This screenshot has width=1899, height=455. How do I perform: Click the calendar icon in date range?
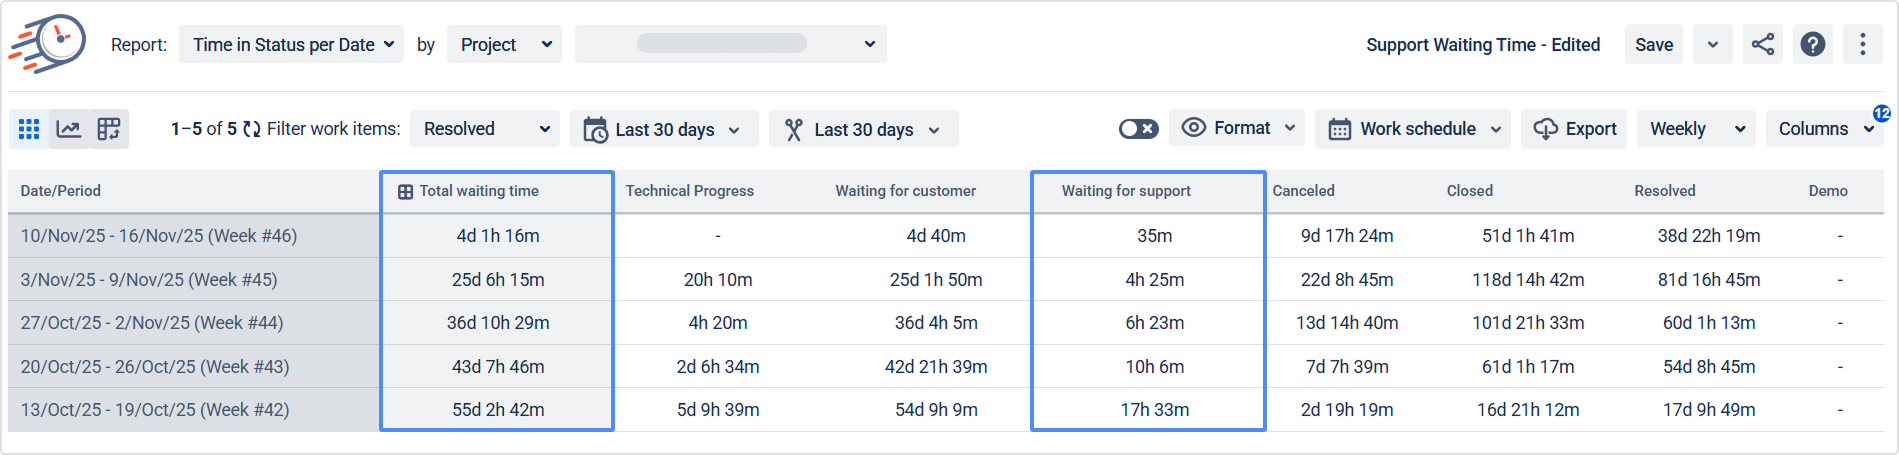click(595, 130)
